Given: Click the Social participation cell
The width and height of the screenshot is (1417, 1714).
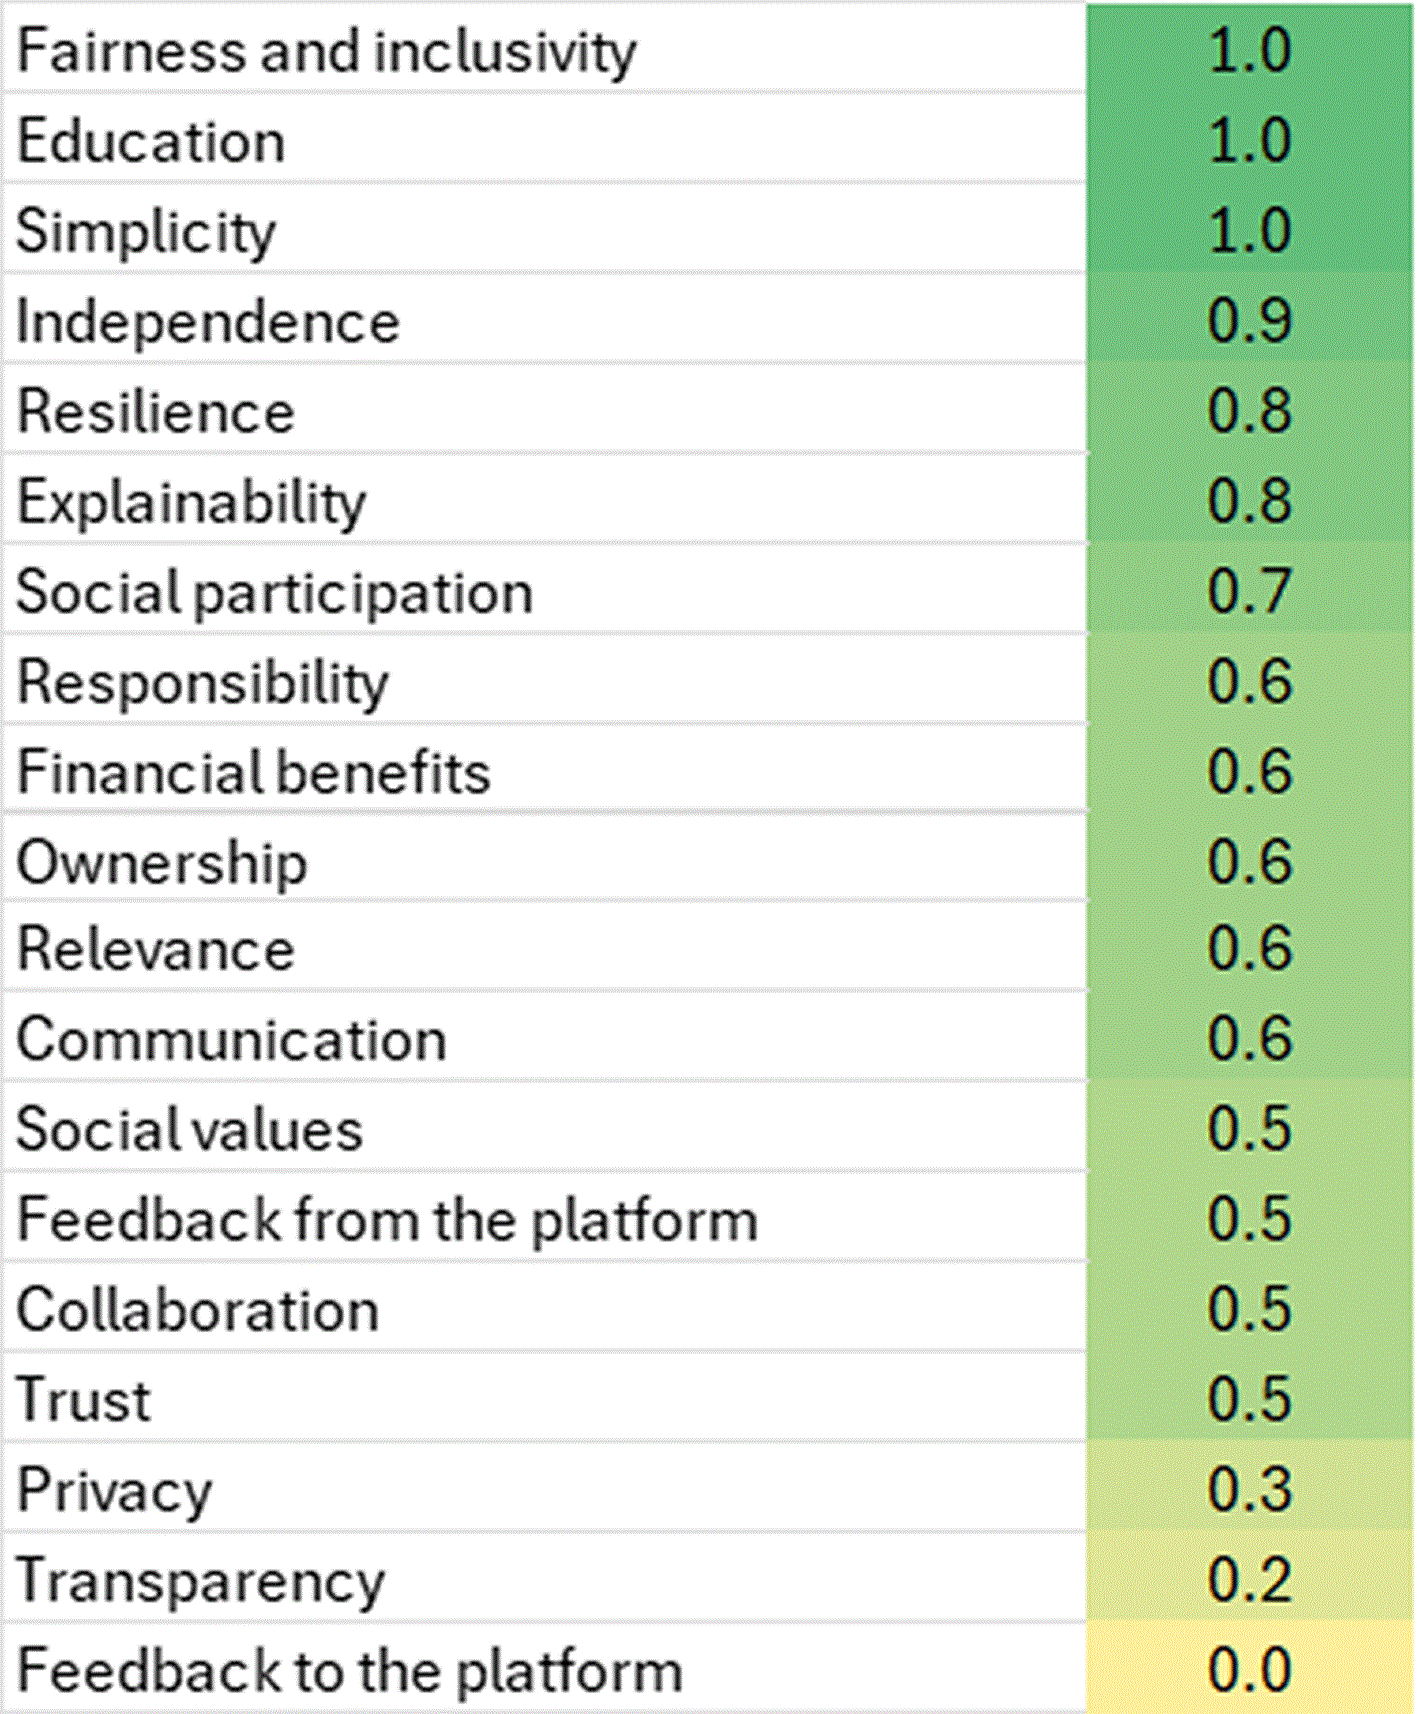Looking at the screenshot, I should pos(544,589).
